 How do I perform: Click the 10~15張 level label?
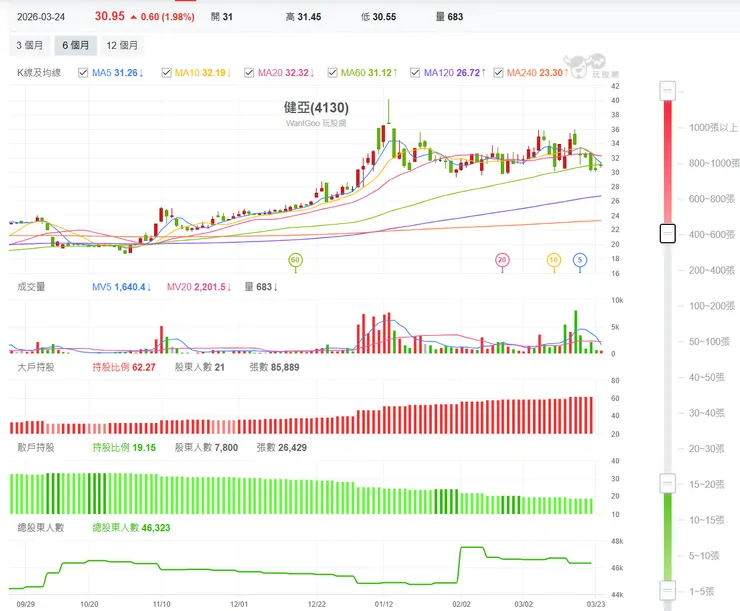[x=706, y=520]
